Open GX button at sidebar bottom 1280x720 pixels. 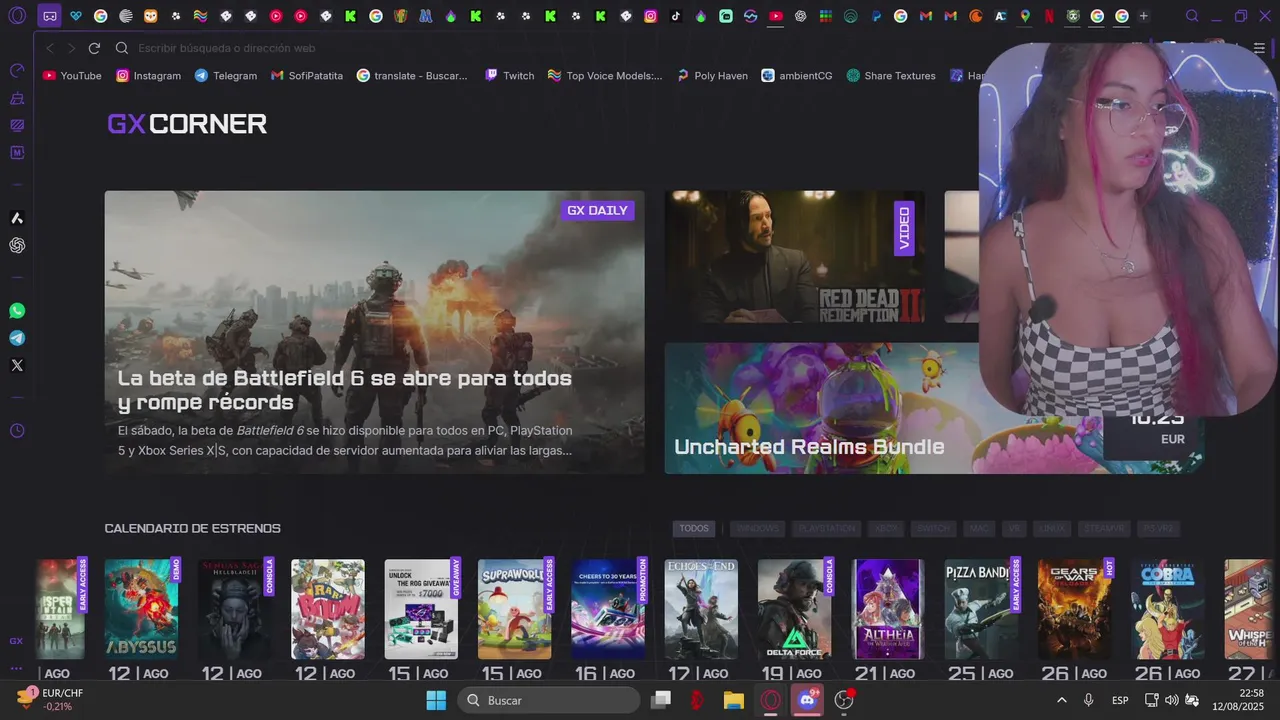tap(16, 641)
